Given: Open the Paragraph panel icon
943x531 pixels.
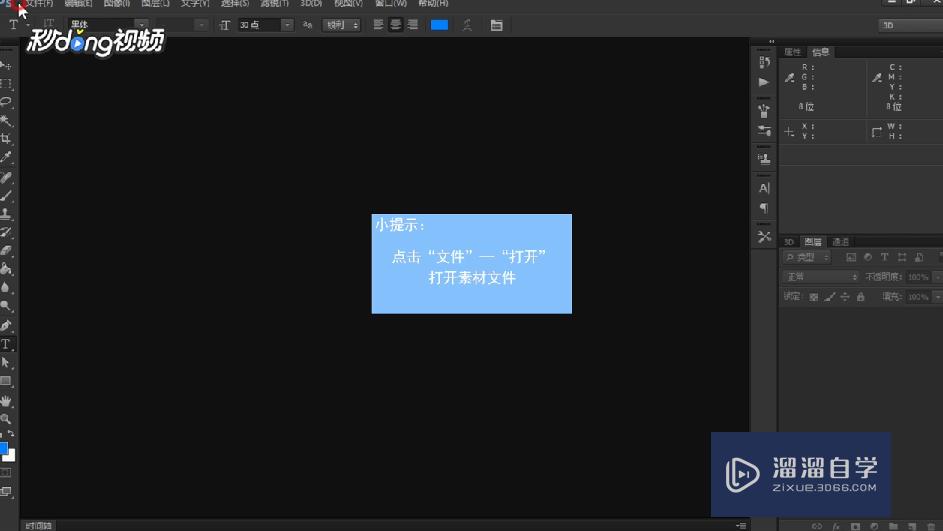Looking at the screenshot, I should 764,208.
